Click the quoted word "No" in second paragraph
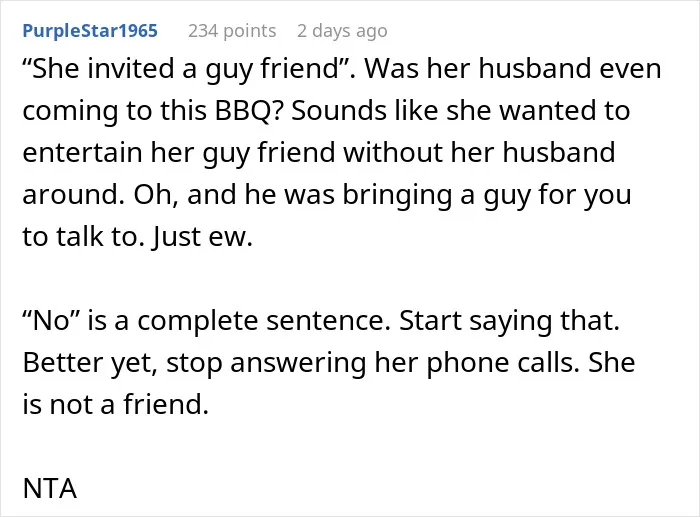Image resolution: width=700 pixels, height=517 pixels. point(51,321)
